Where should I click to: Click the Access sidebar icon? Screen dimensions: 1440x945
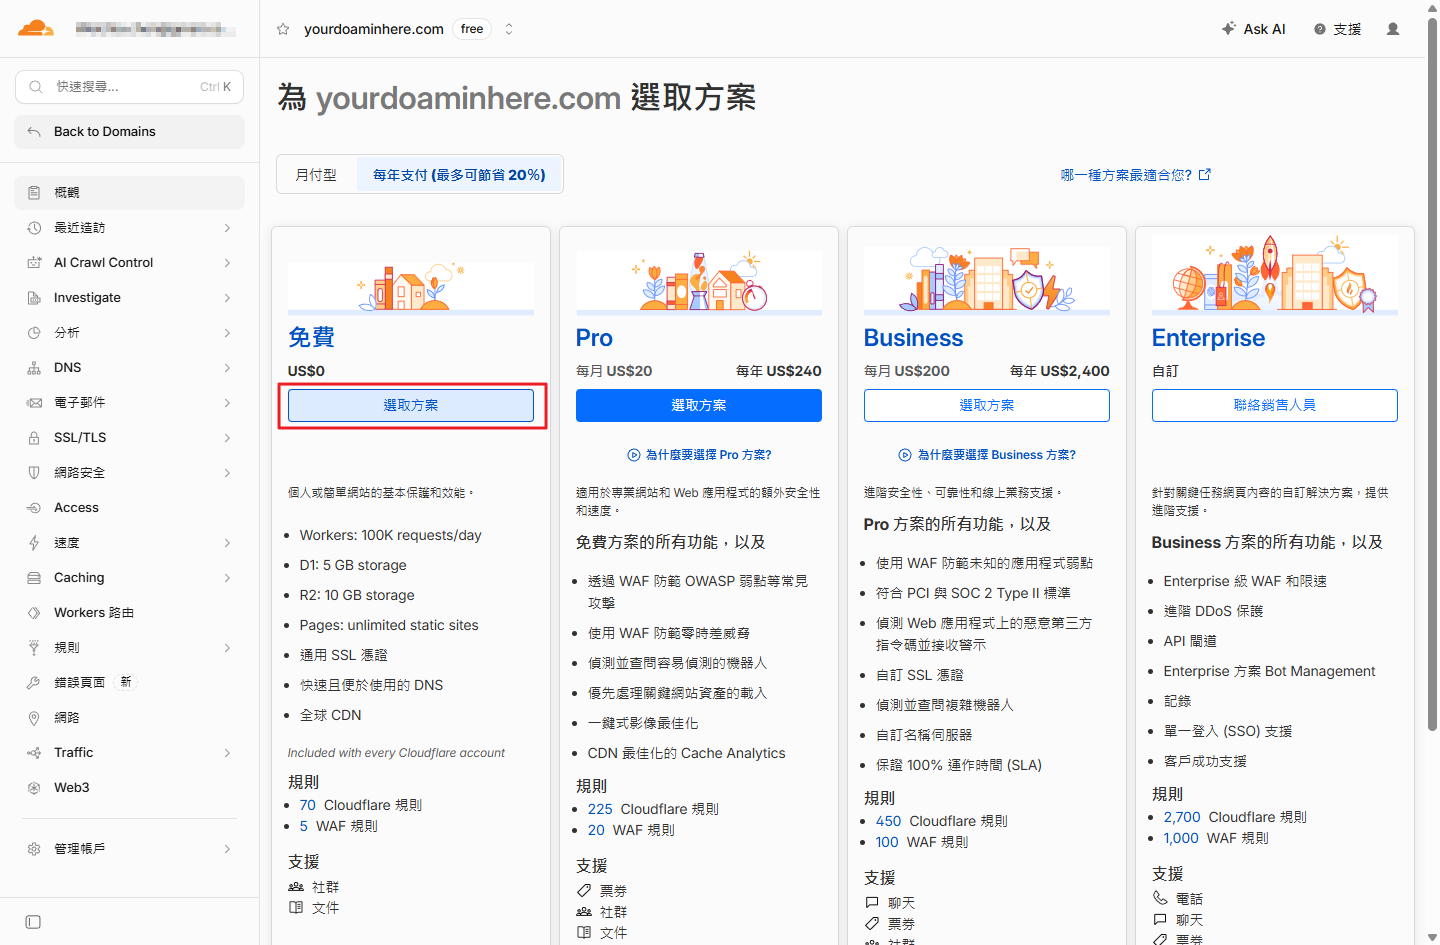pyautogui.click(x=34, y=508)
